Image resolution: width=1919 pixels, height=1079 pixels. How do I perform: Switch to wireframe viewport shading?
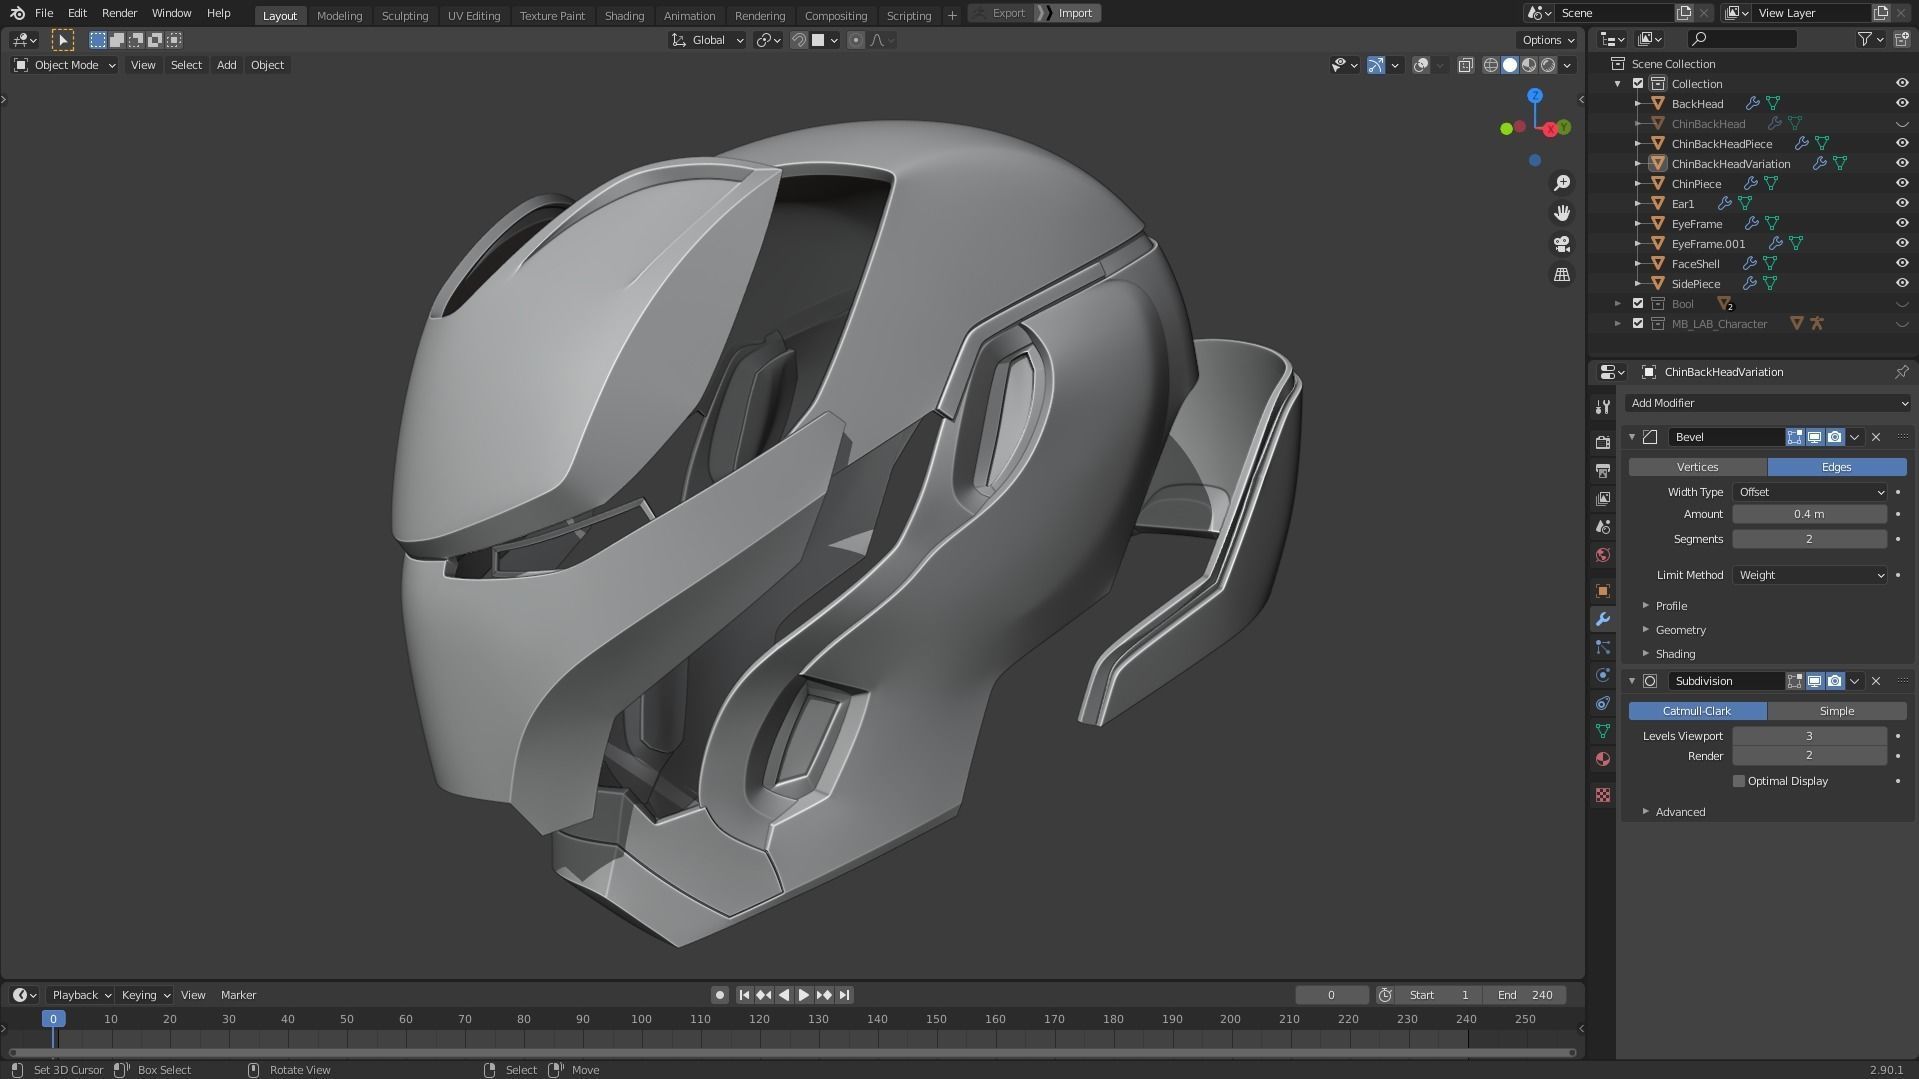pyautogui.click(x=1490, y=65)
